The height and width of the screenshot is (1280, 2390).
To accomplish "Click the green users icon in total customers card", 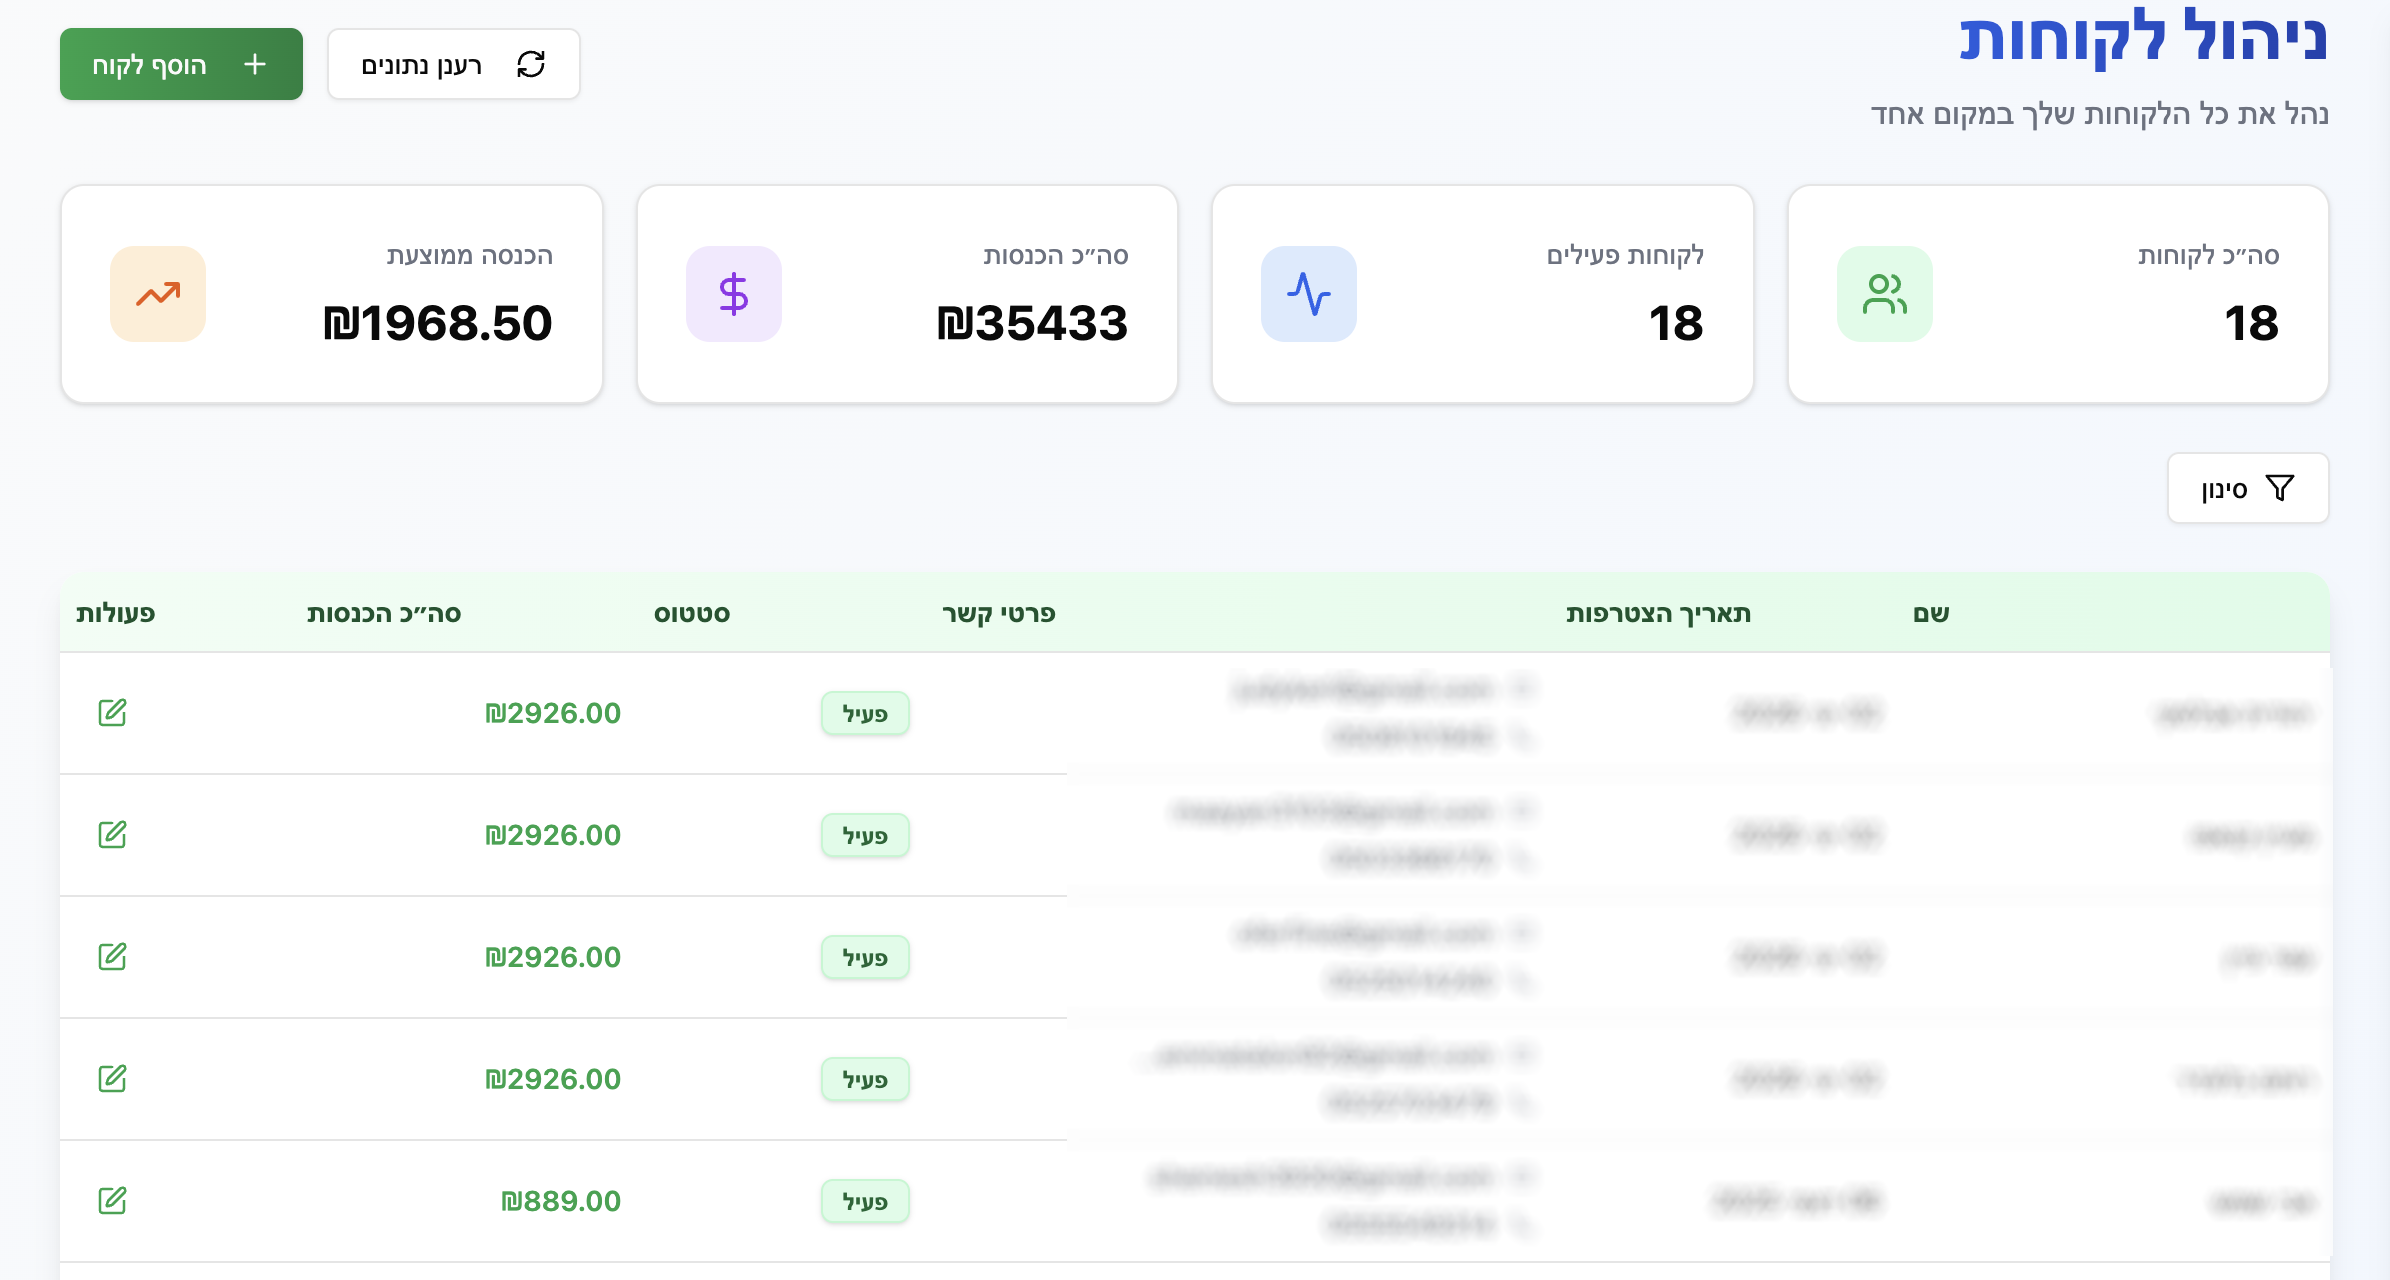I will click(1884, 294).
